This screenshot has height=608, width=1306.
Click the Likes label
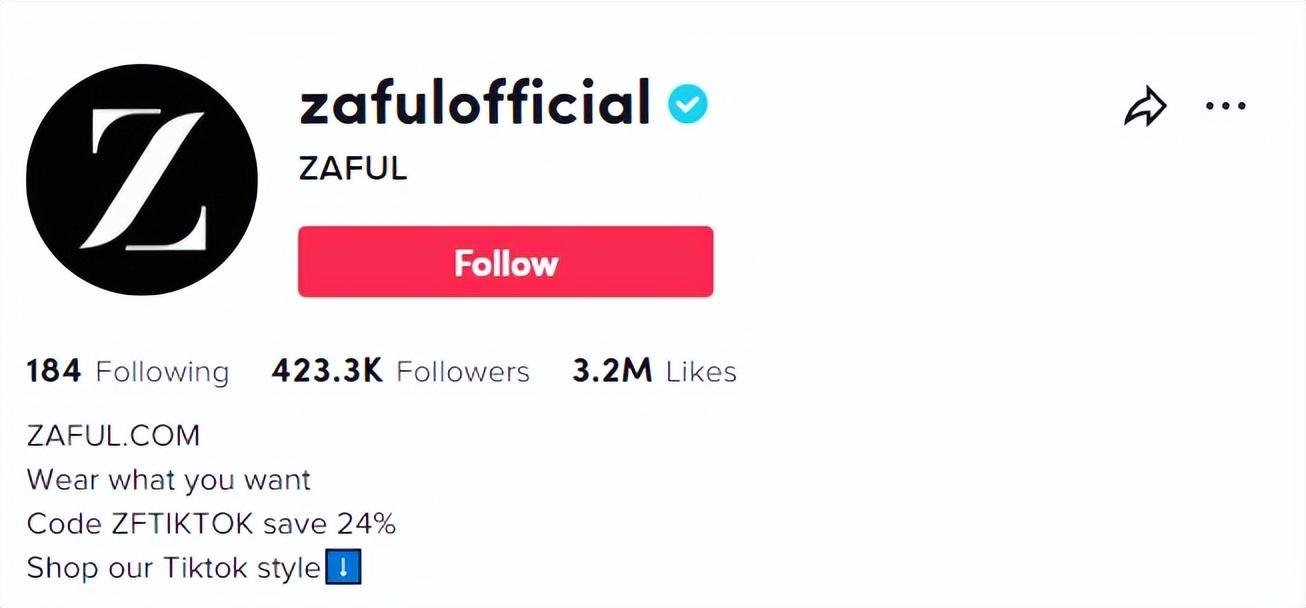[701, 372]
